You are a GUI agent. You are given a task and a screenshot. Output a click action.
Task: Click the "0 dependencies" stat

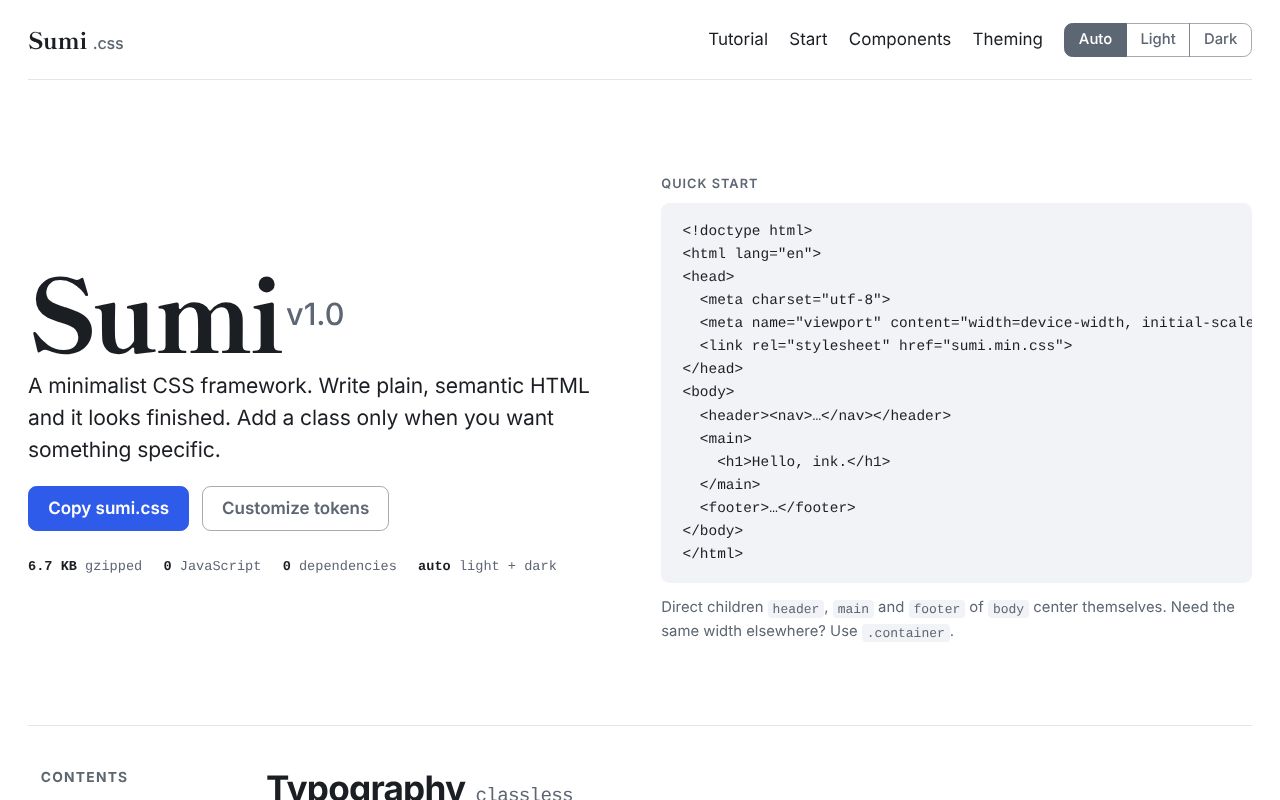coord(339,566)
